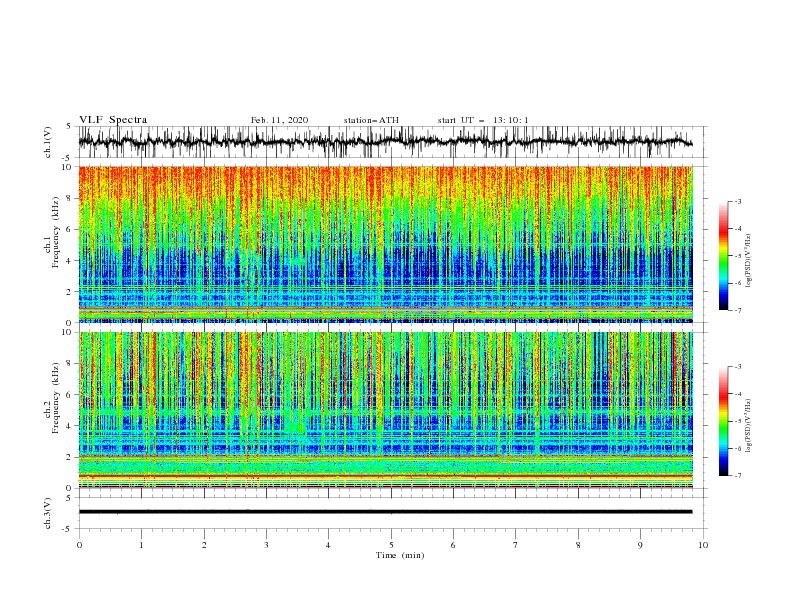Click time axis tick label "1"
The image size is (792, 612).
[x=141, y=545]
